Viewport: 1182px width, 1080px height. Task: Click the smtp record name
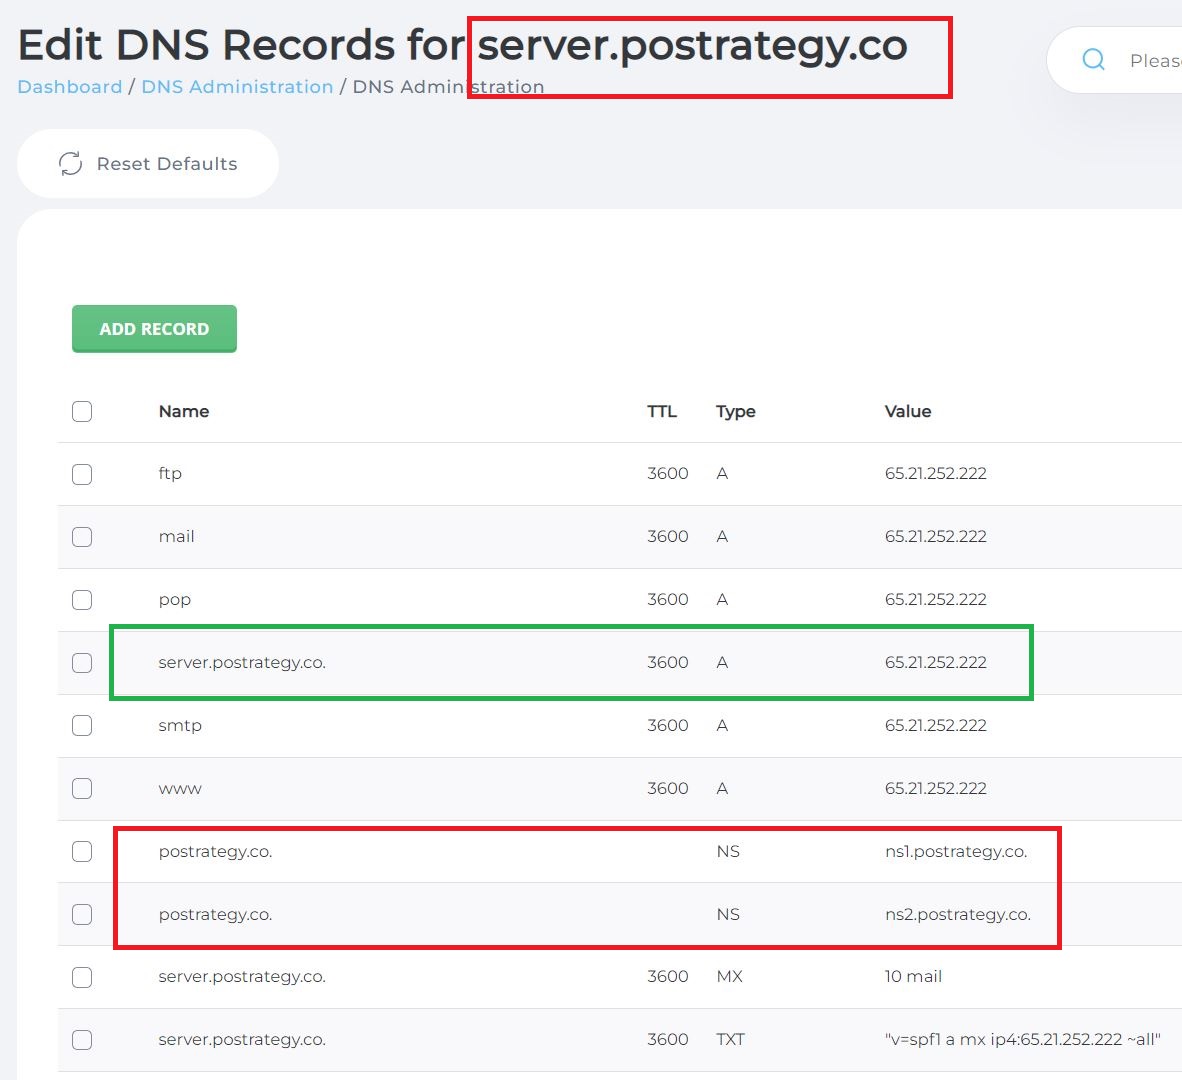tap(180, 726)
